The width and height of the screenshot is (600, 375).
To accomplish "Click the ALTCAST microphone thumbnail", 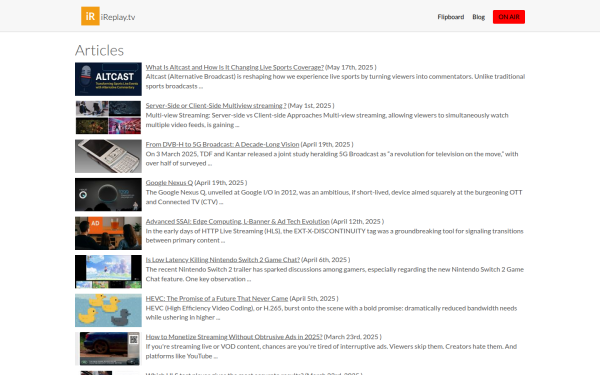I will pos(108,79).
